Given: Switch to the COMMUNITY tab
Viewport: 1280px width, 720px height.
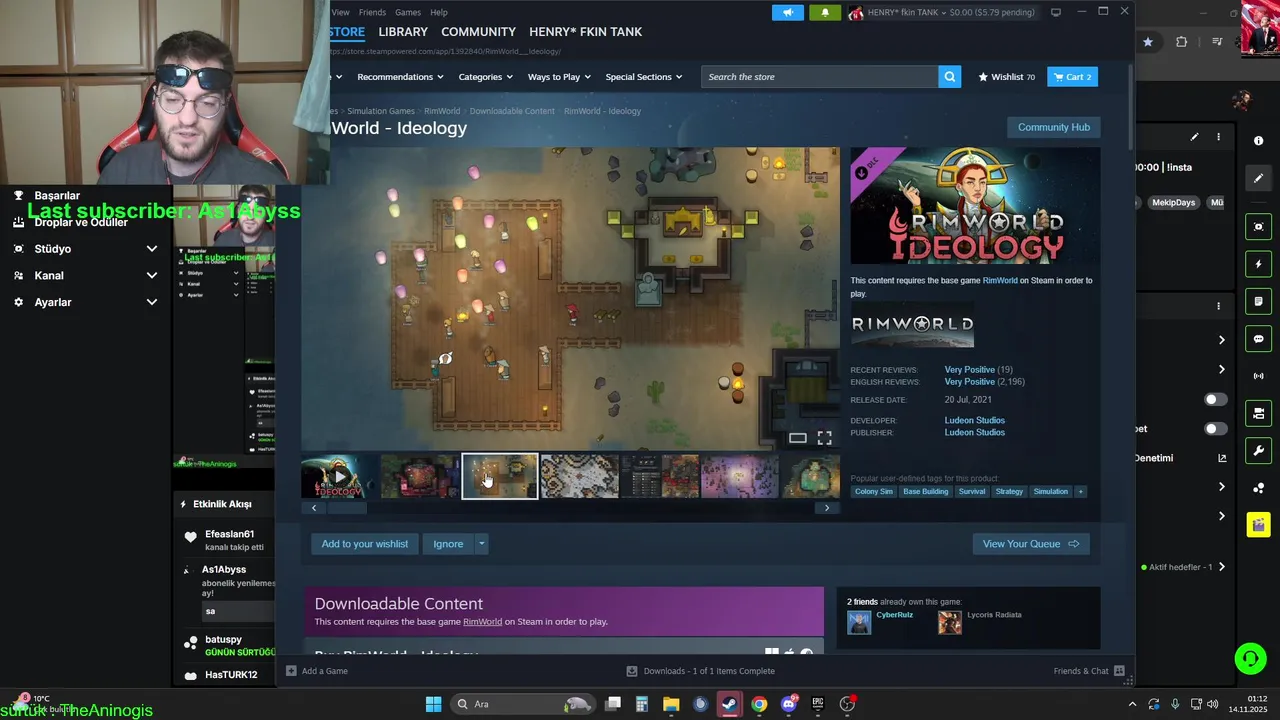Looking at the screenshot, I should click(478, 32).
